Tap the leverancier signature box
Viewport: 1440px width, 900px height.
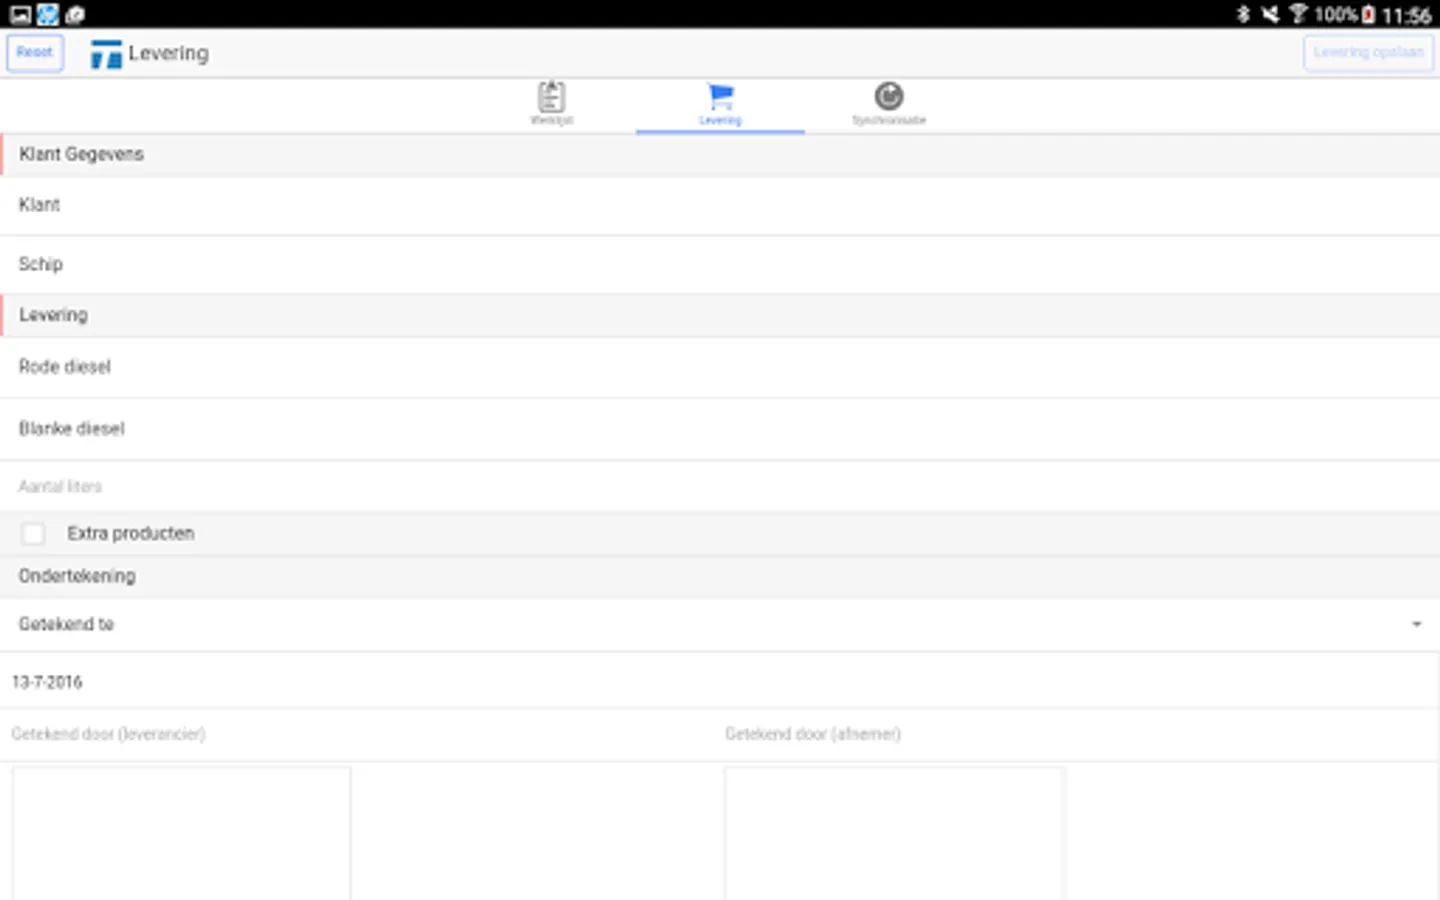[181, 834]
